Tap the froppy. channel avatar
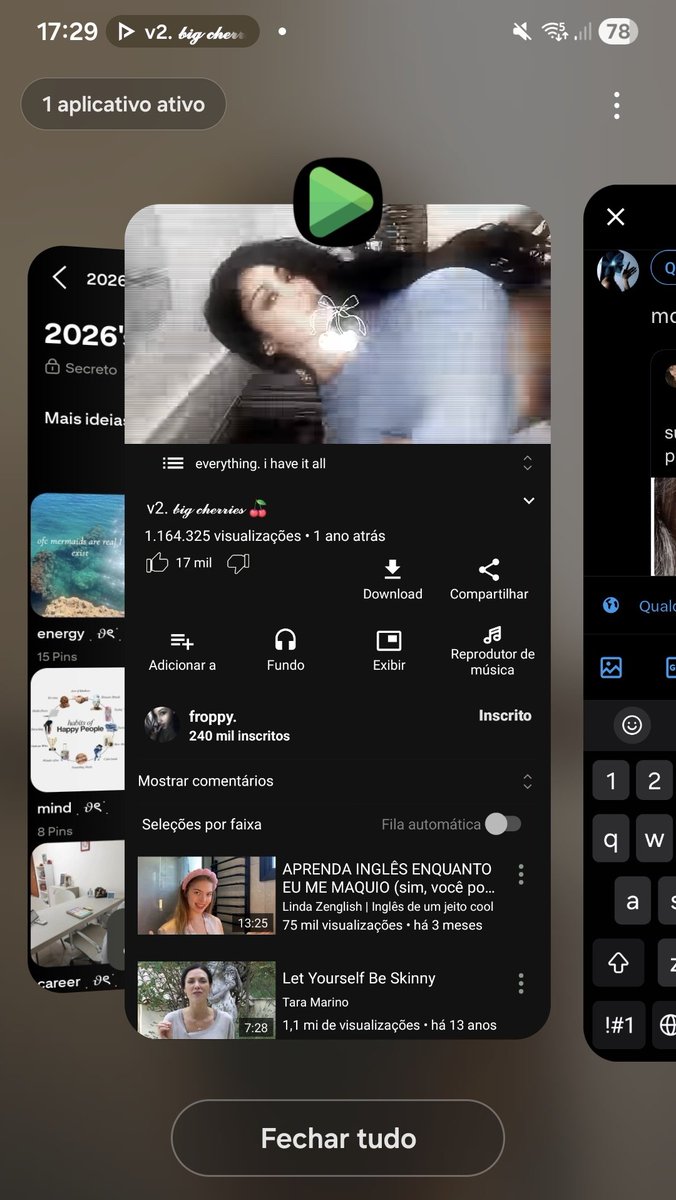676x1200 pixels. pyautogui.click(x=162, y=724)
